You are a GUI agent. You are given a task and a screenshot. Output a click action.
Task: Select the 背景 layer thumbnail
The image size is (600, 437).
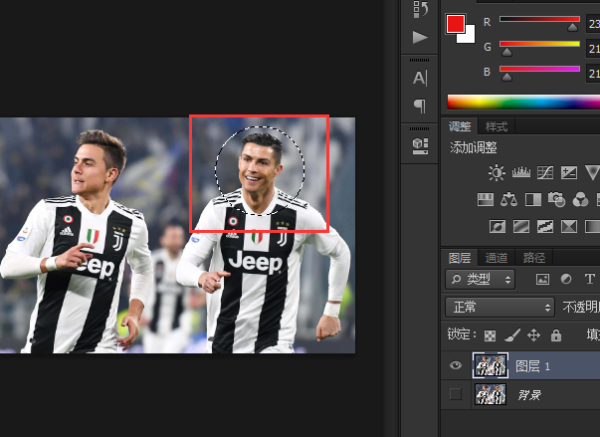point(489,395)
